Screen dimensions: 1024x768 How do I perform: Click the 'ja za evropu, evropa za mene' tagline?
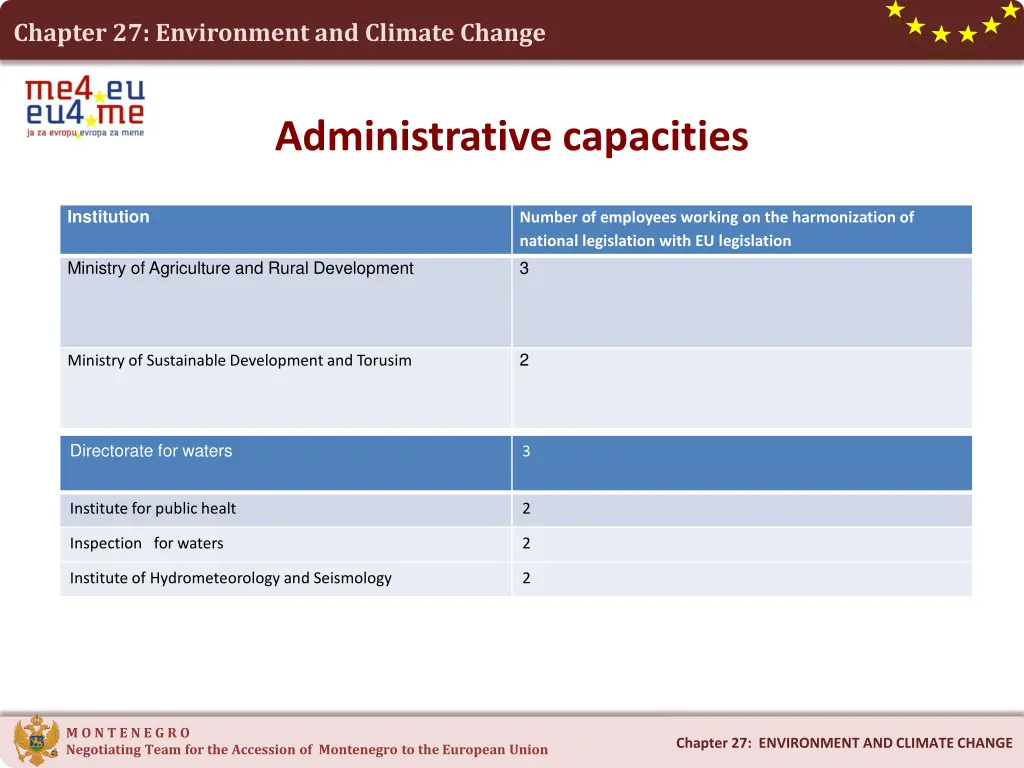85,133
